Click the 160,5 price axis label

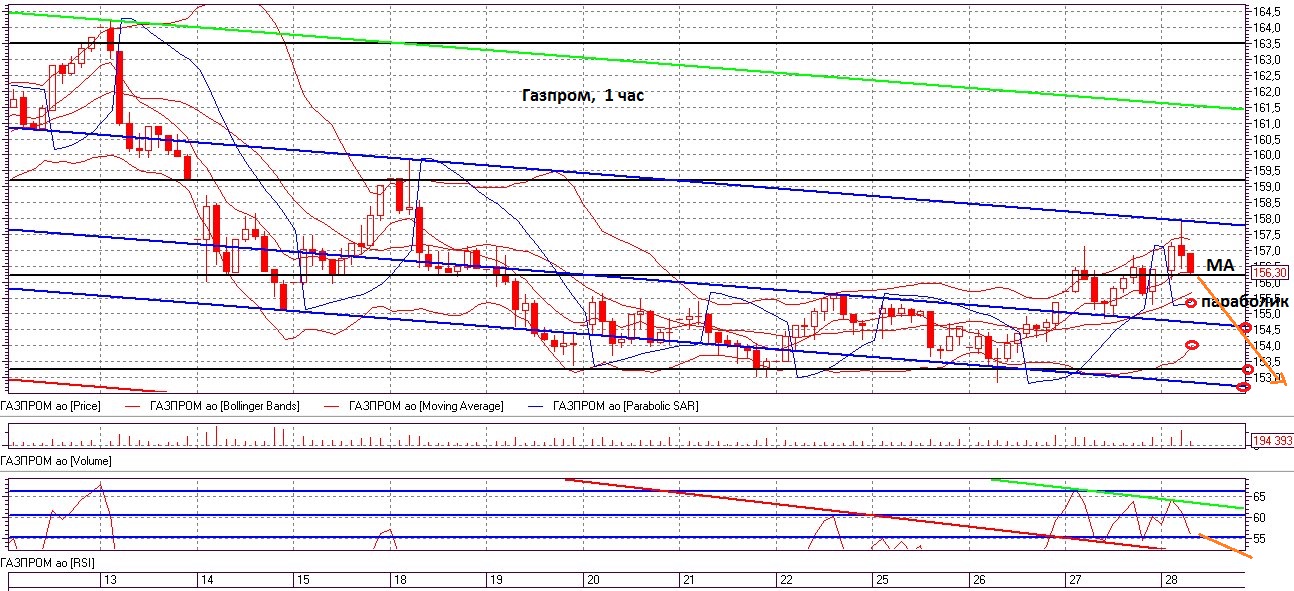coord(1268,139)
